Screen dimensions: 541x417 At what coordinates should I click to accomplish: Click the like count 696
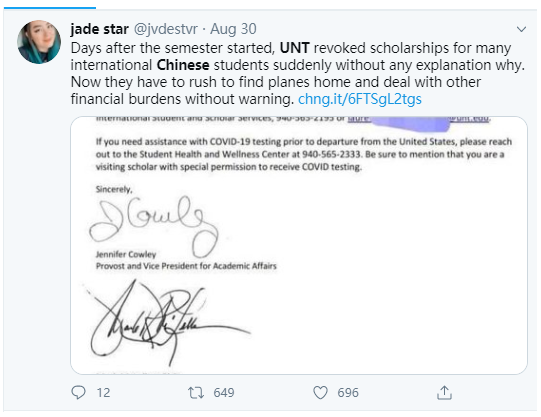click(348, 393)
